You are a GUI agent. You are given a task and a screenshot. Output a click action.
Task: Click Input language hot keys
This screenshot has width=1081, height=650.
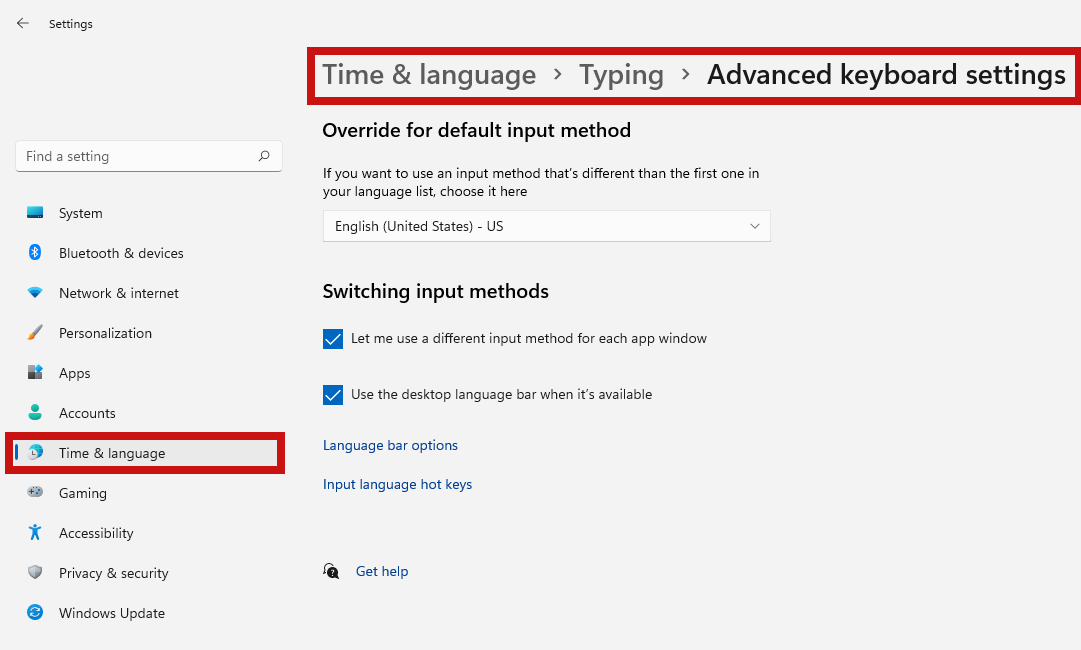click(x=397, y=484)
